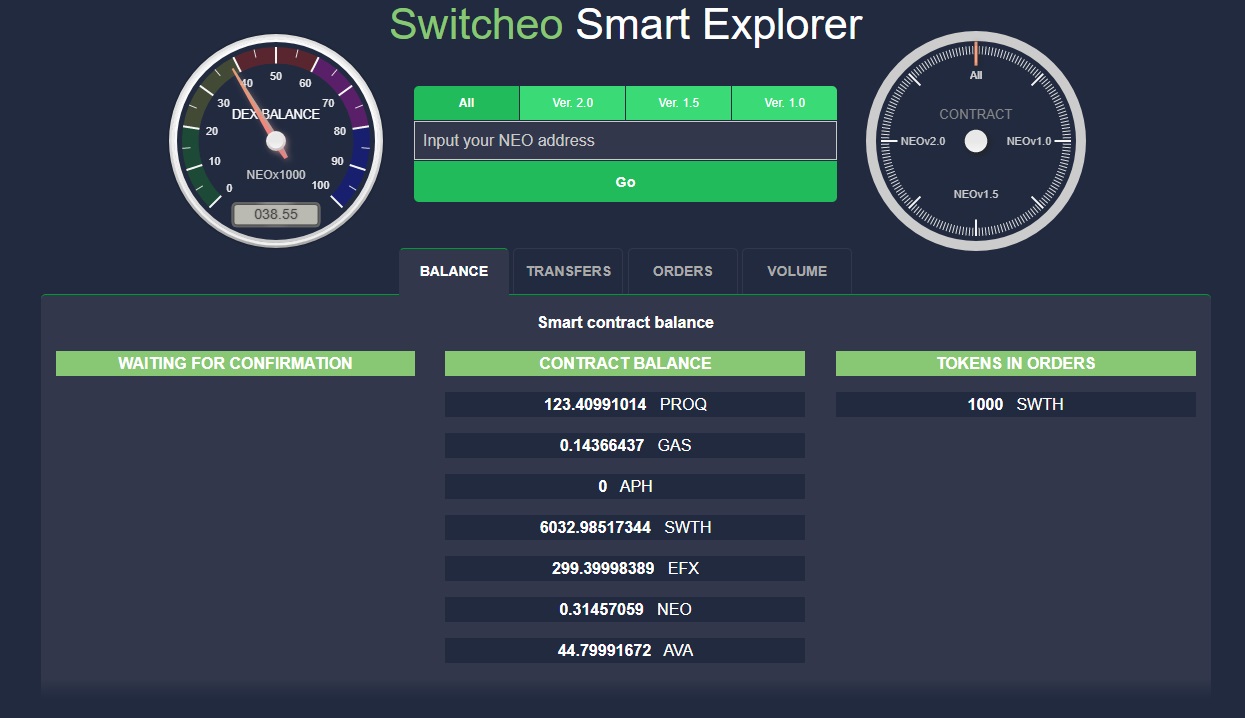Select NEOv1.5 on the contract dial
This screenshot has width=1245, height=718.
[976, 194]
